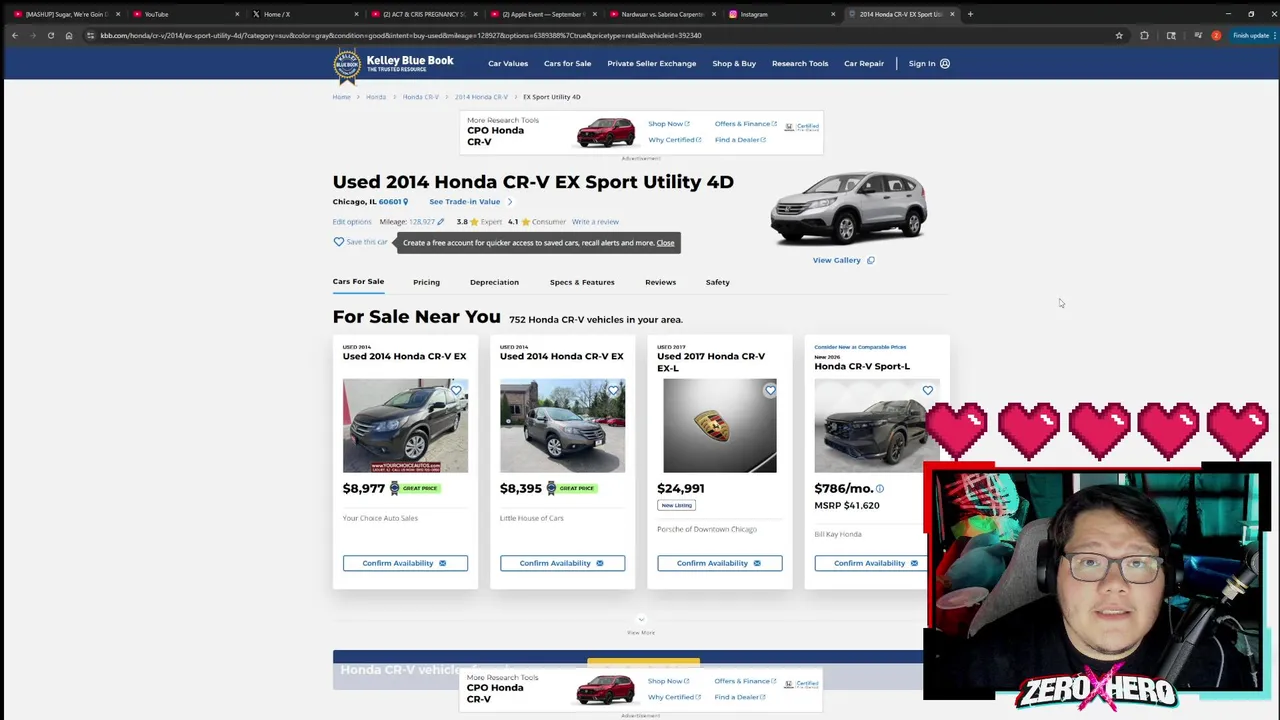This screenshot has width=1280, height=720.
Task: Select the Cars For Sale tab
Action: pos(358,282)
